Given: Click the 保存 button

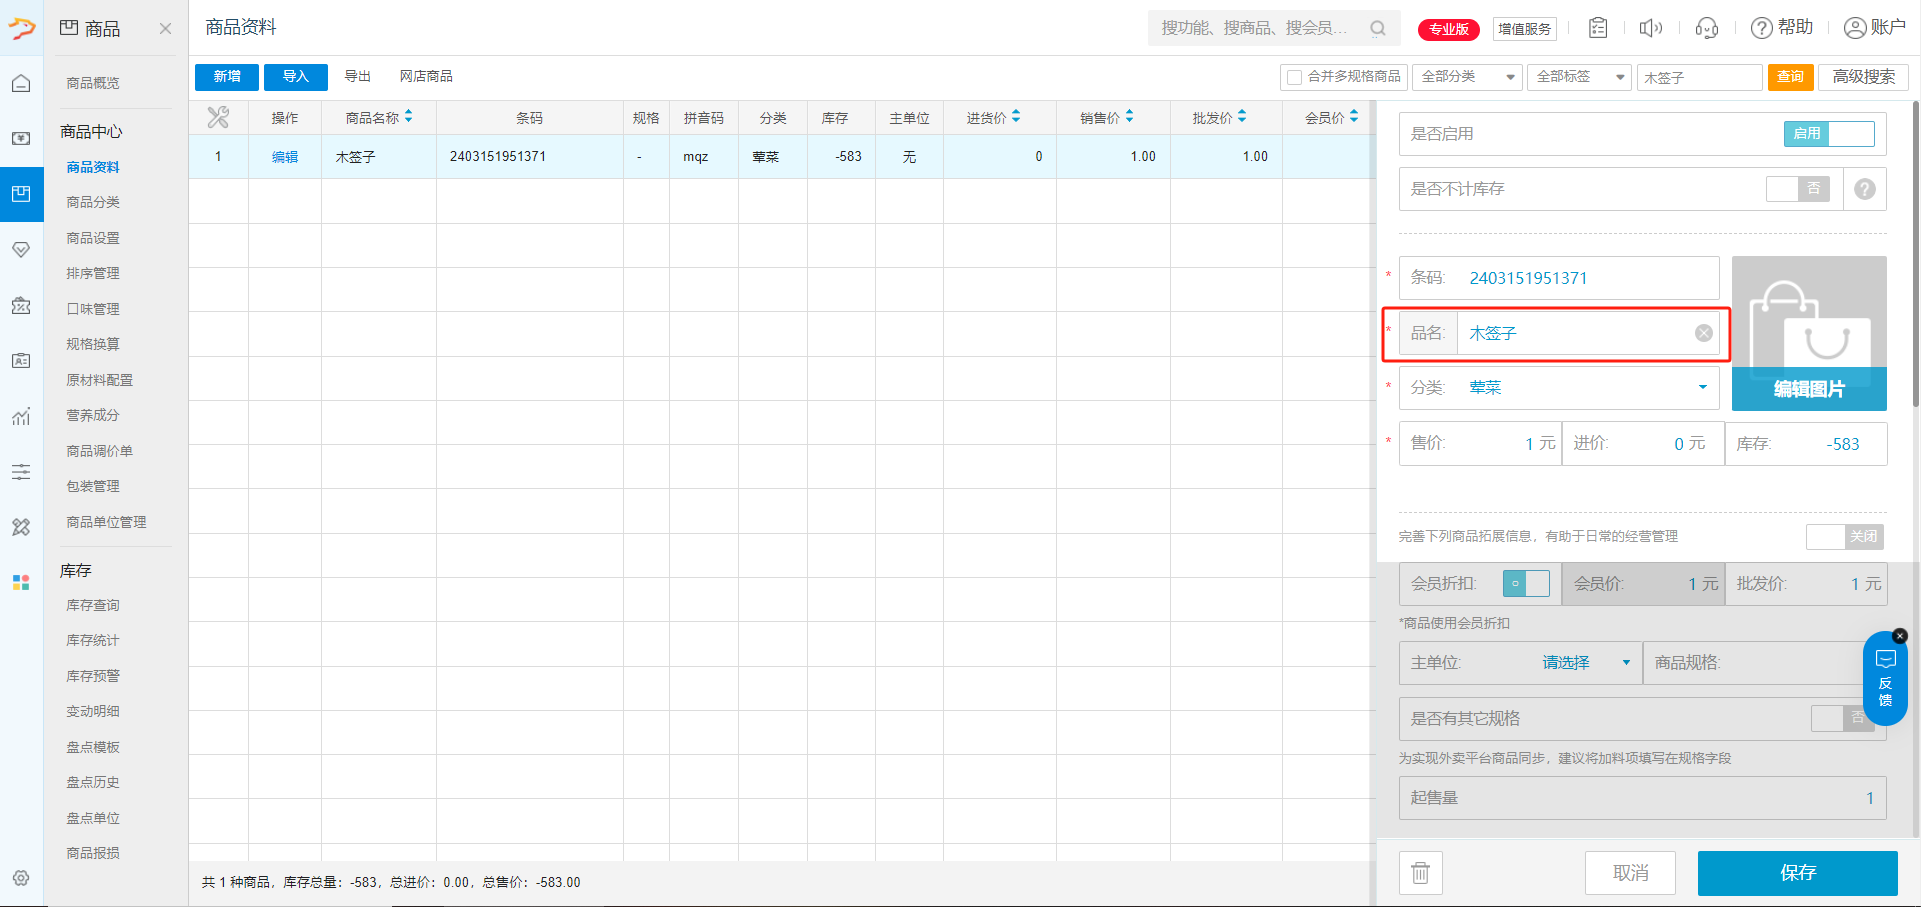Looking at the screenshot, I should pyautogui.click(x=1797, y=873).
